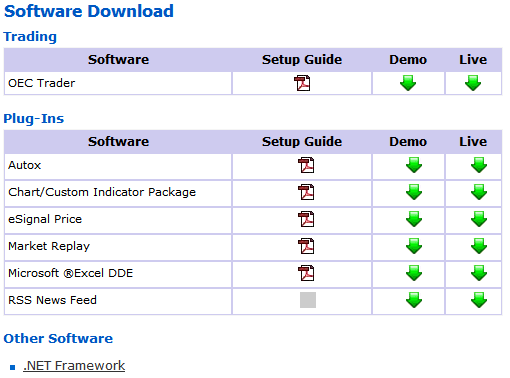510x378 pixels.
Task: Click the gray RSS News Feed setup guide placeholder
Action: click(x=308, y=300)
